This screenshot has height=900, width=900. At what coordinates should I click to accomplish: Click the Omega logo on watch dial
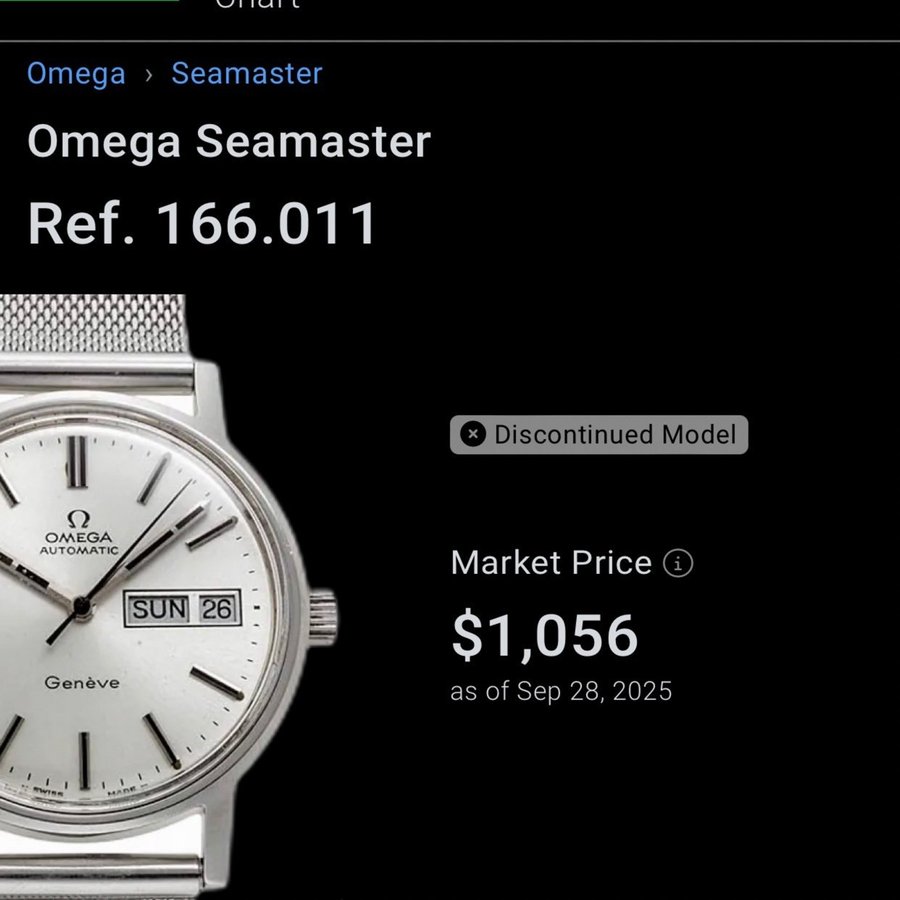click(78, 519)
